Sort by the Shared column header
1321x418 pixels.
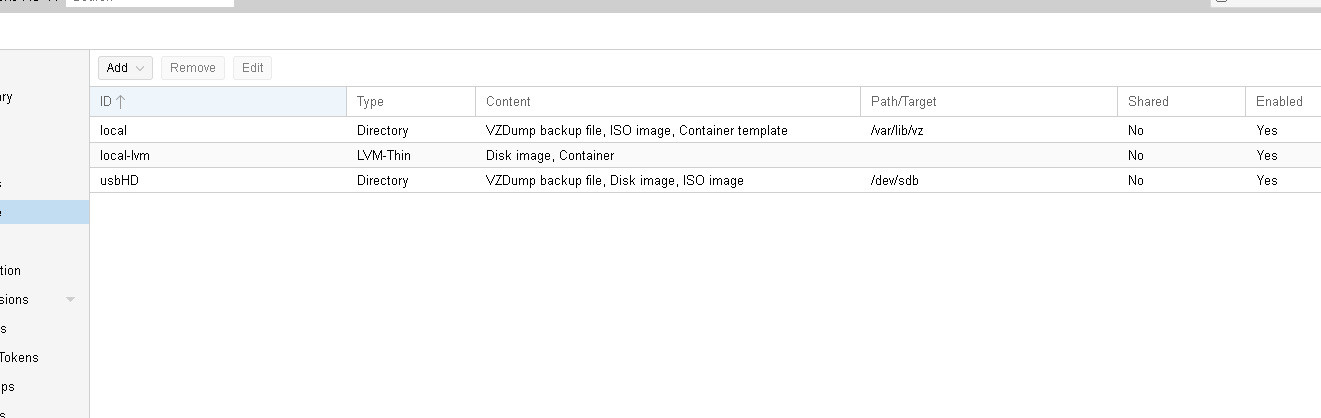tap(1181, 101)
